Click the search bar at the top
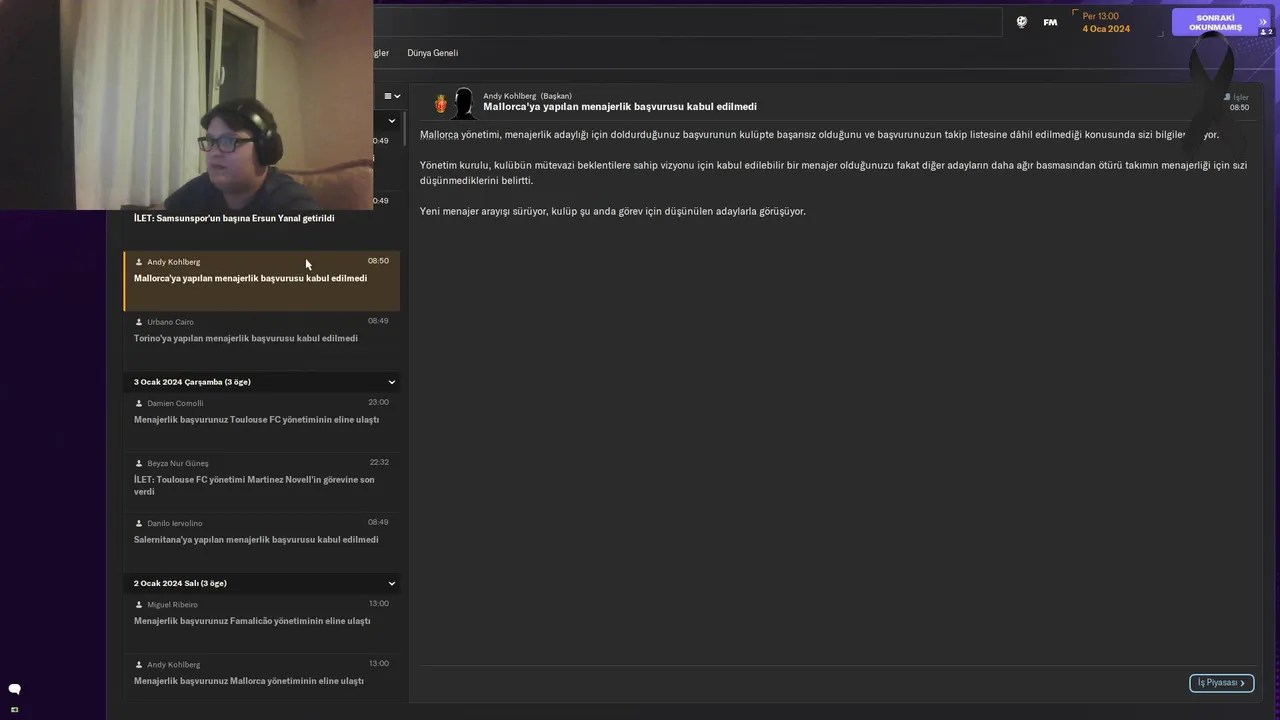The width and height of the screenshot is (1280, 720). (687, 22)
